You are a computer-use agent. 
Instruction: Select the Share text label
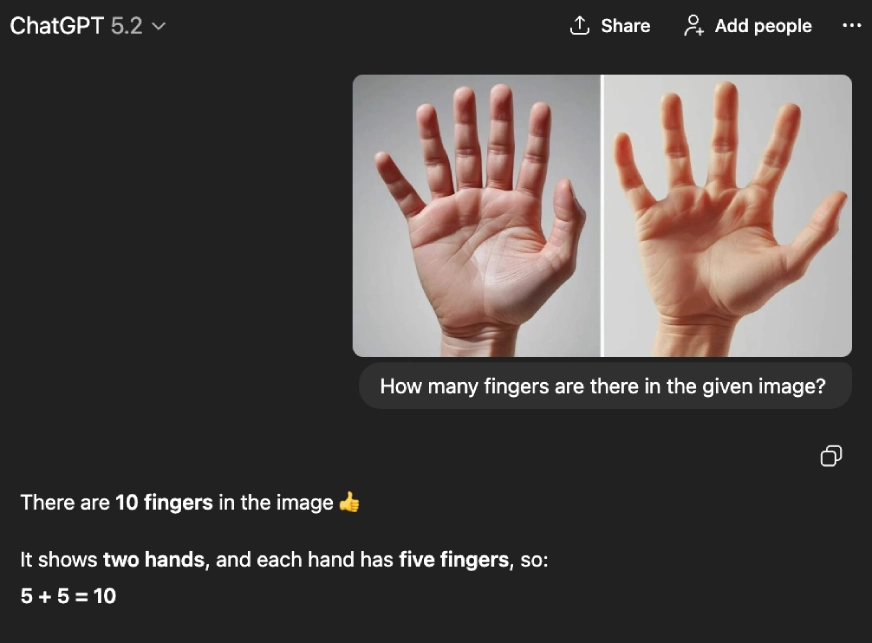tap(625, 26)
